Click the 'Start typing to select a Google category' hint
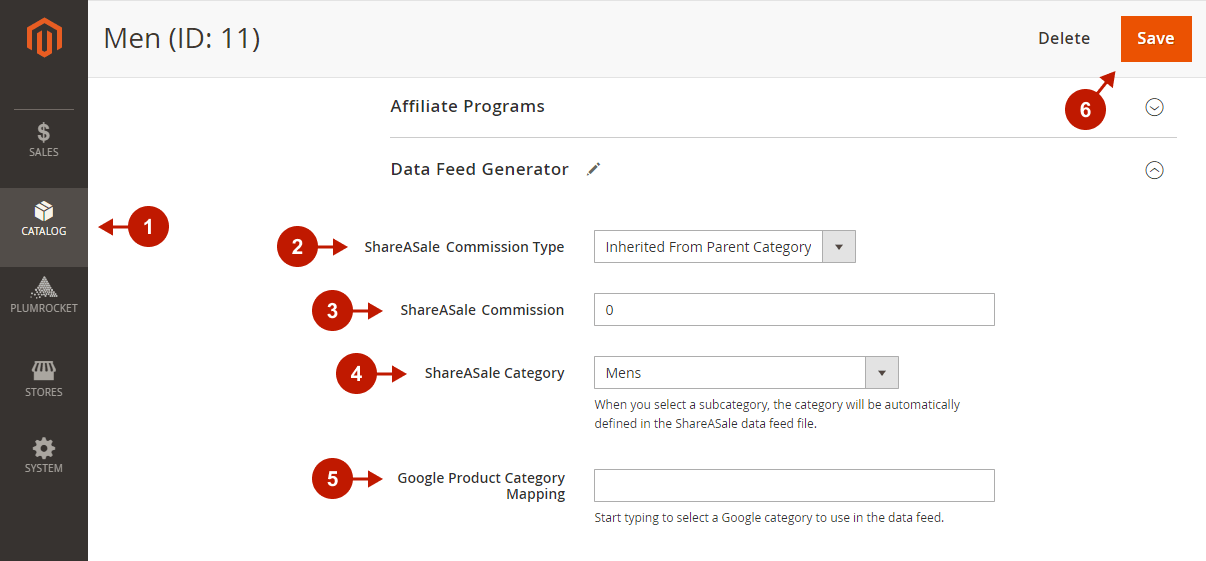1206x561 pixels. (x=769, y=518)
